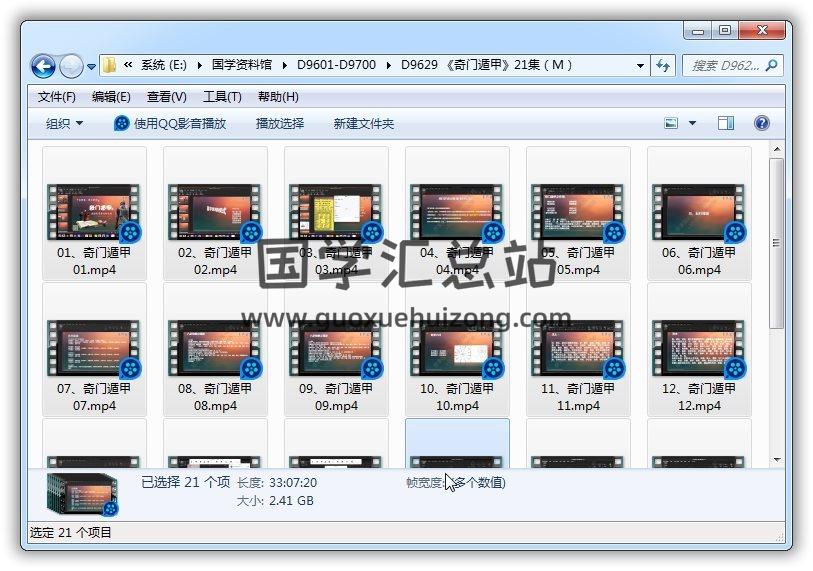813x571 pixels.
Task: Select video 06、奇门遁甲06.mp4
Action: (699, 214)
